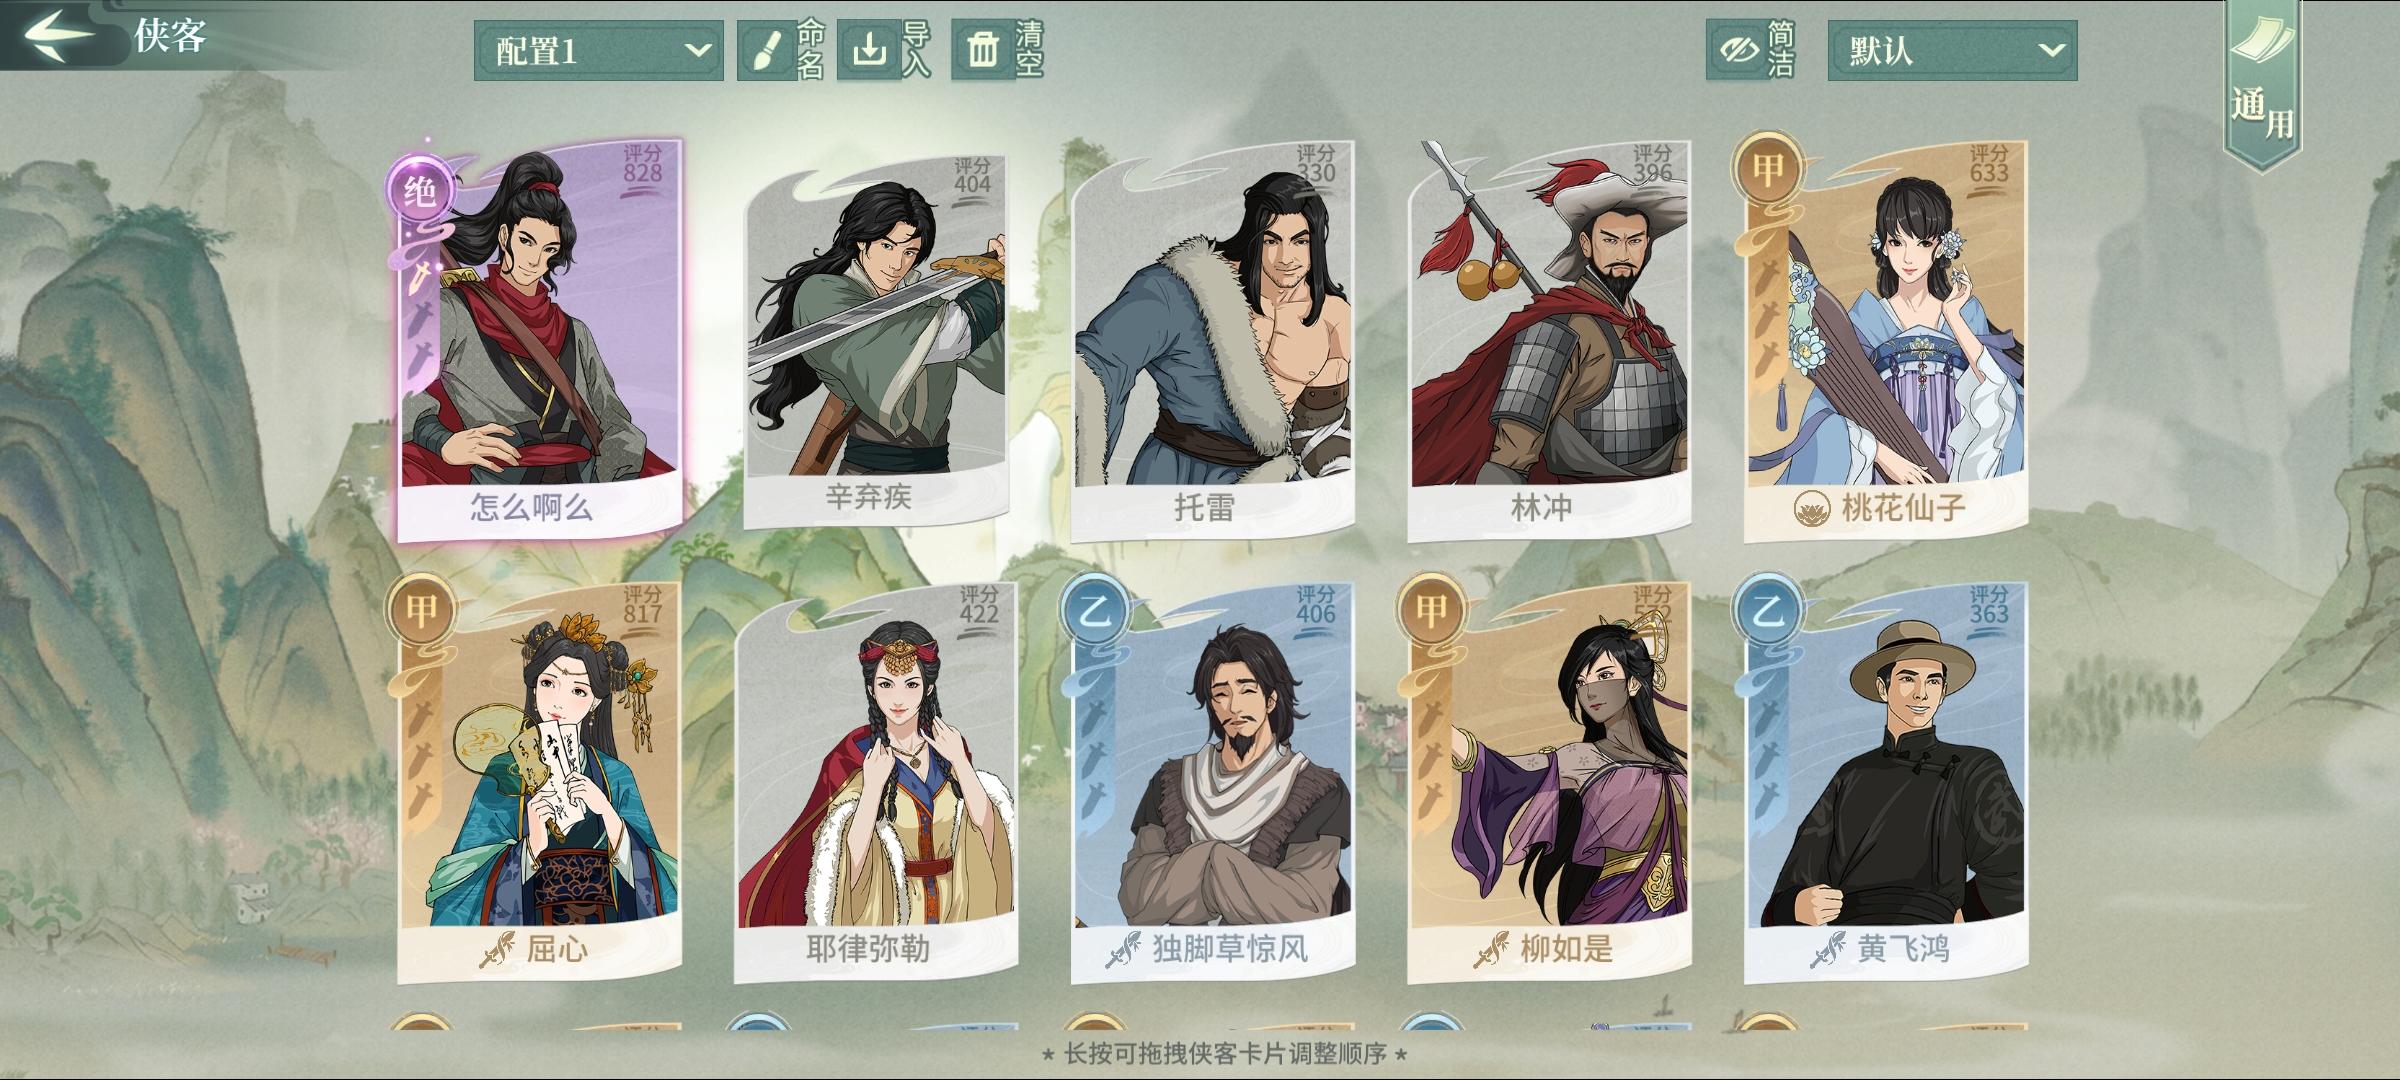Click the lotus icon beside 桃花仙子
2400x1080 pixels.
[1811, 509]
